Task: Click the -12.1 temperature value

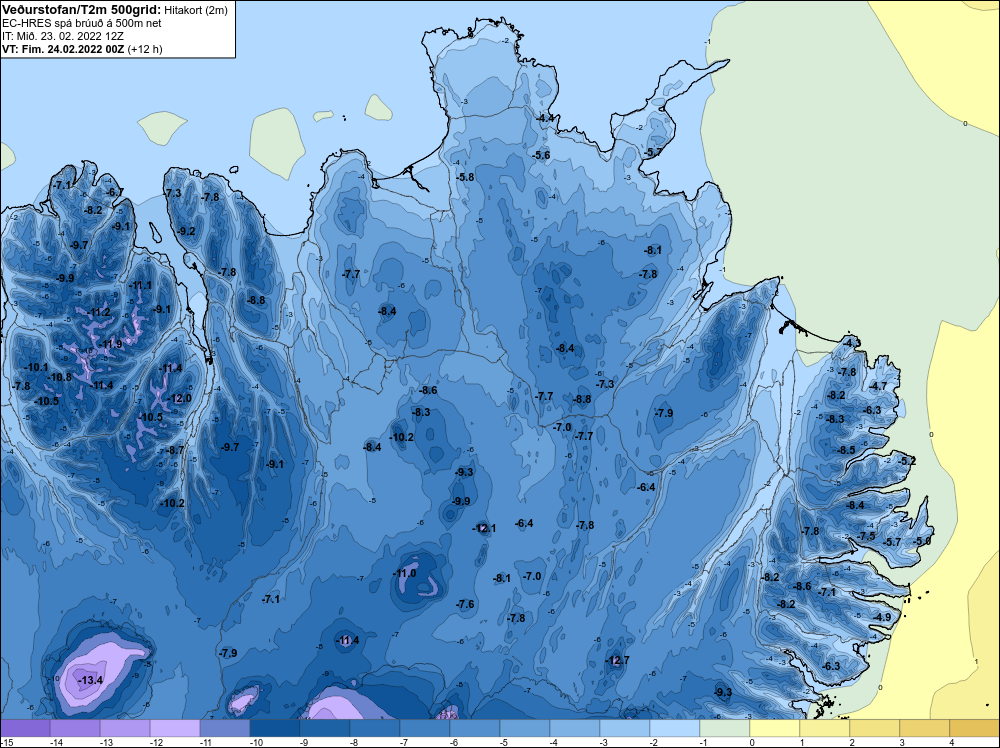Action: click(x=484, y=528)
